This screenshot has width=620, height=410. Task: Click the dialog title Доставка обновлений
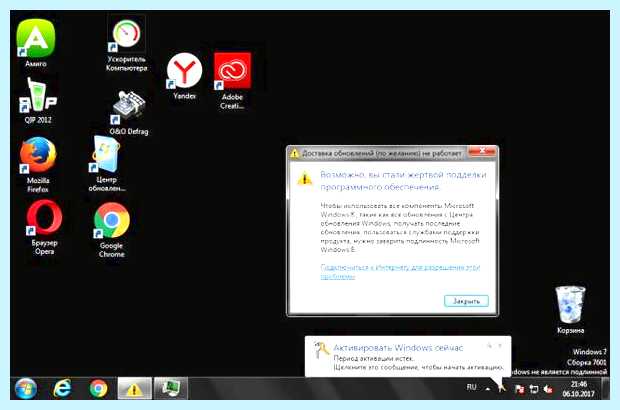pyautogui.click(x=382, y=153)
